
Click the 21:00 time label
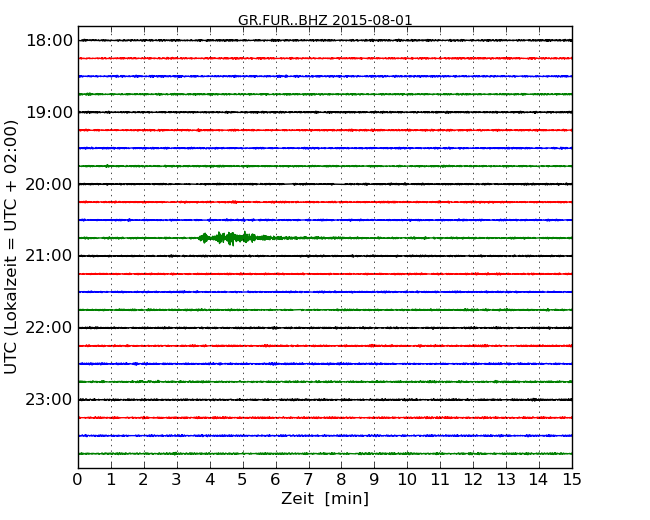[49, 256]
